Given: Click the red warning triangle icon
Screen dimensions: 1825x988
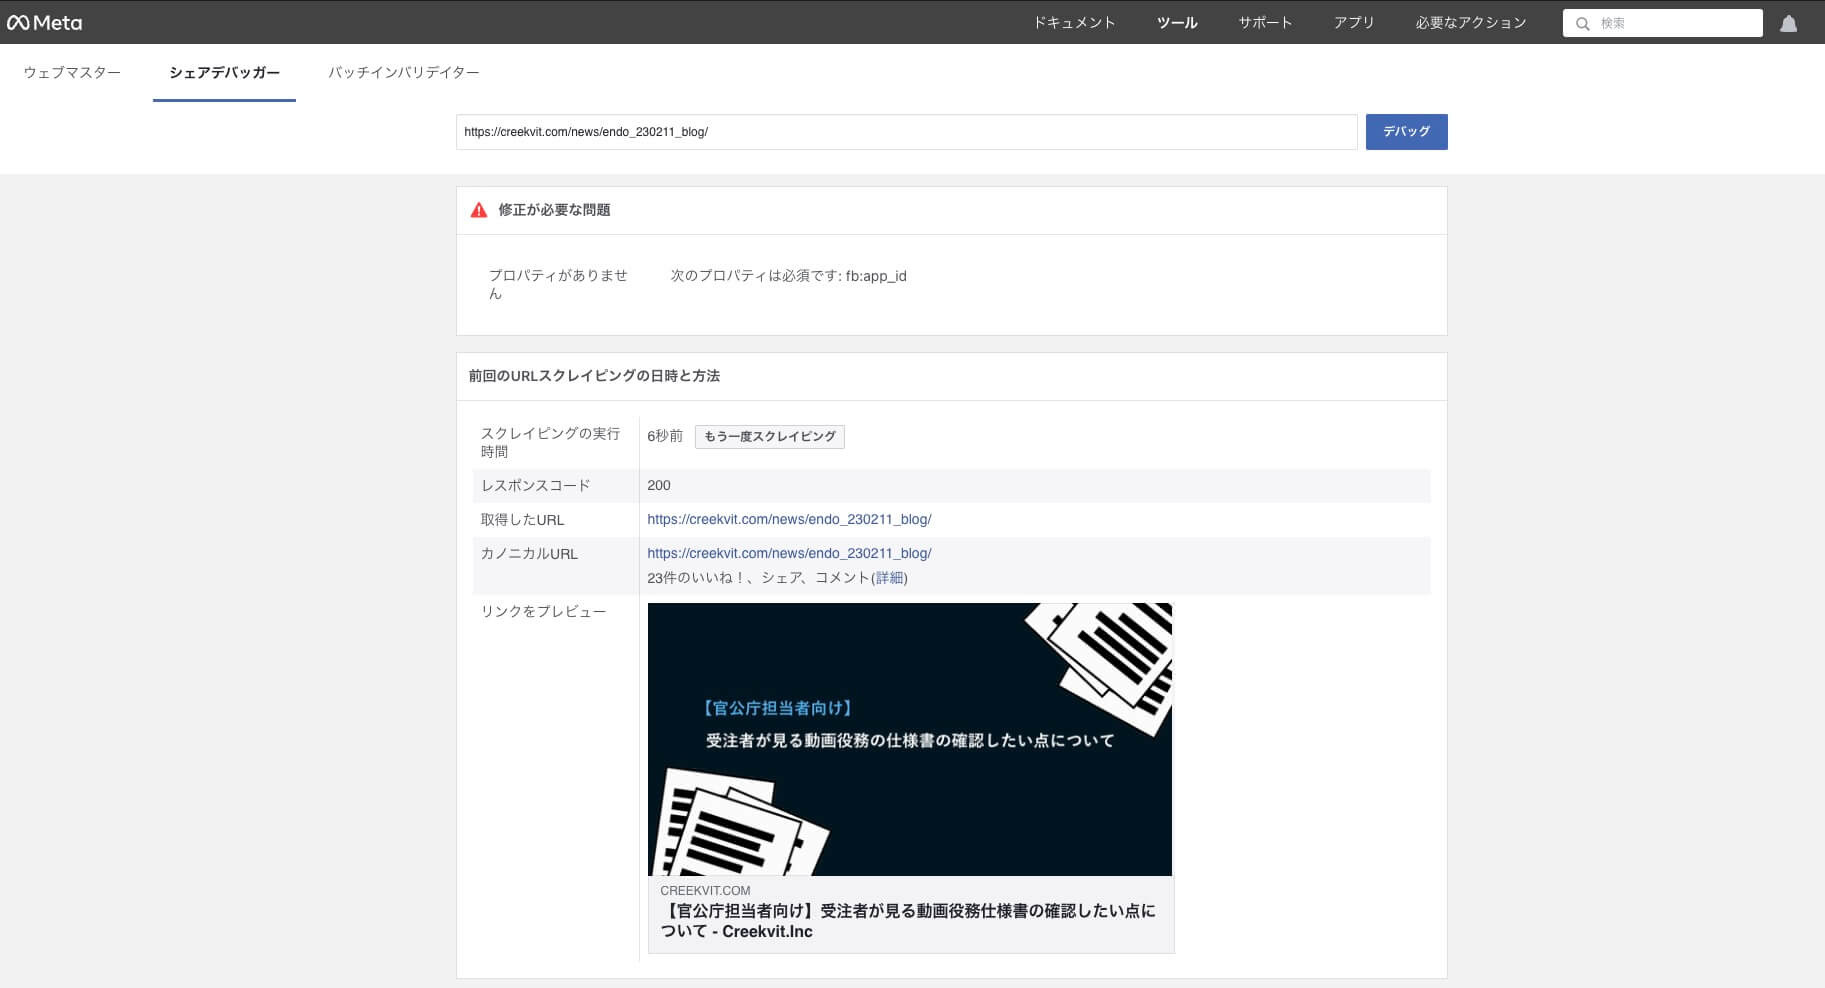Looking at the screenshot, I should (479, 210).
